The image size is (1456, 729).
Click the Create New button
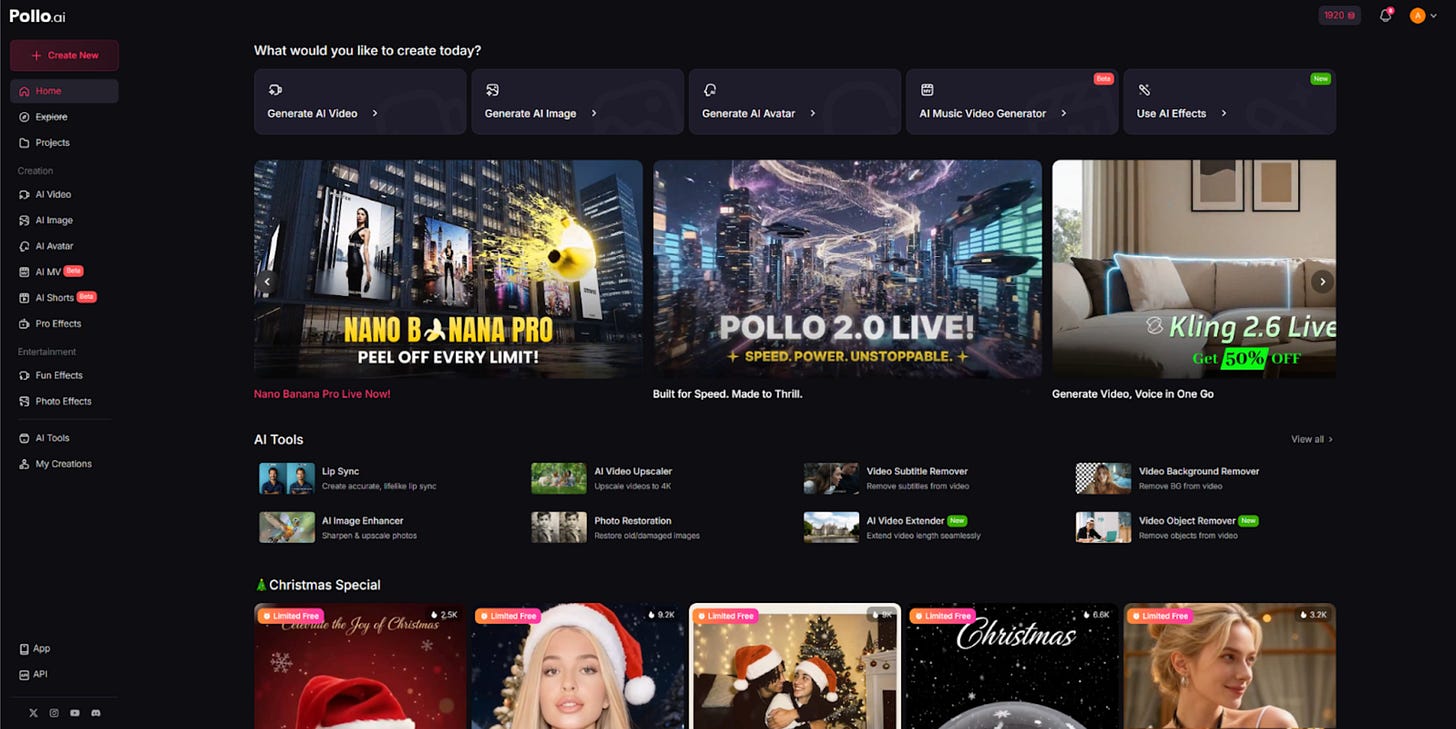[64, 55]
